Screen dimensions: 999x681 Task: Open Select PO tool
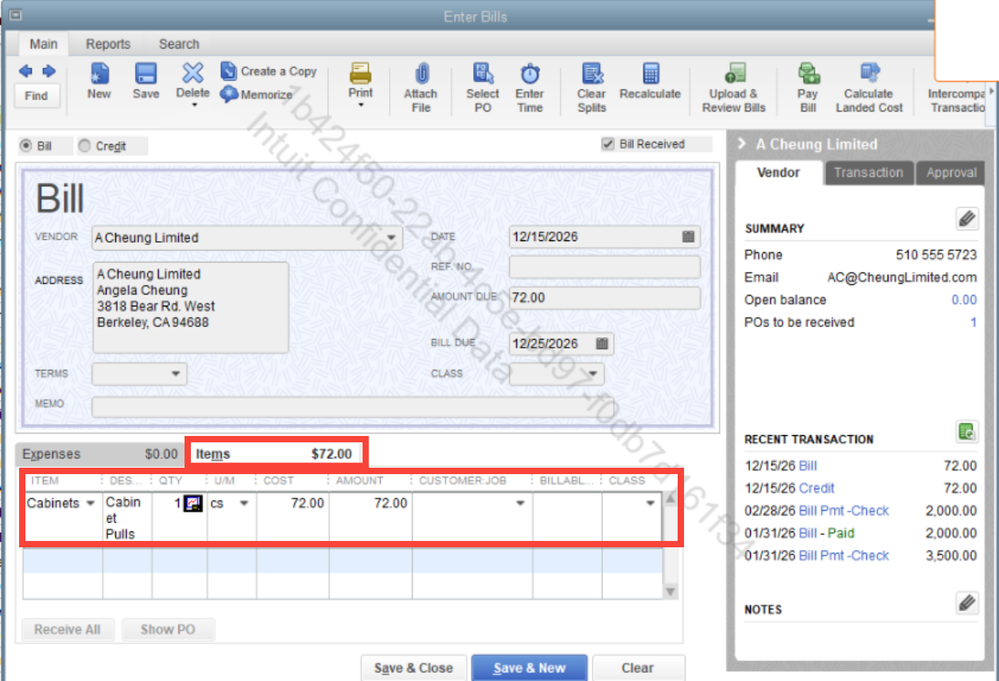click(483, 88)
